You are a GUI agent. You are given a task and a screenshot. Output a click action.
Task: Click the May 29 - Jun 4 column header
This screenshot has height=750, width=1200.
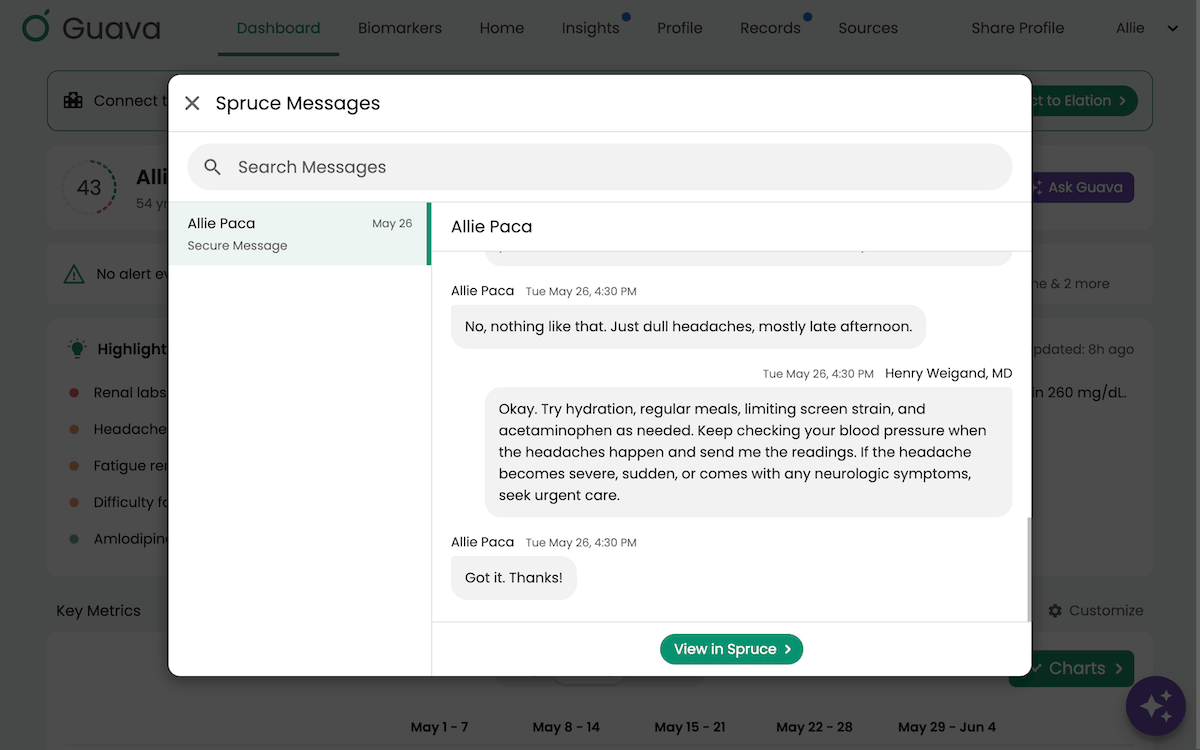tap(947, 727)
